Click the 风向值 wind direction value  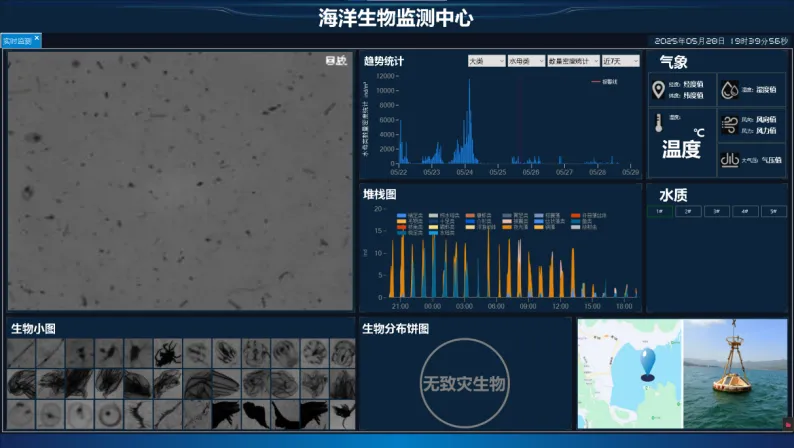[766, 119]
